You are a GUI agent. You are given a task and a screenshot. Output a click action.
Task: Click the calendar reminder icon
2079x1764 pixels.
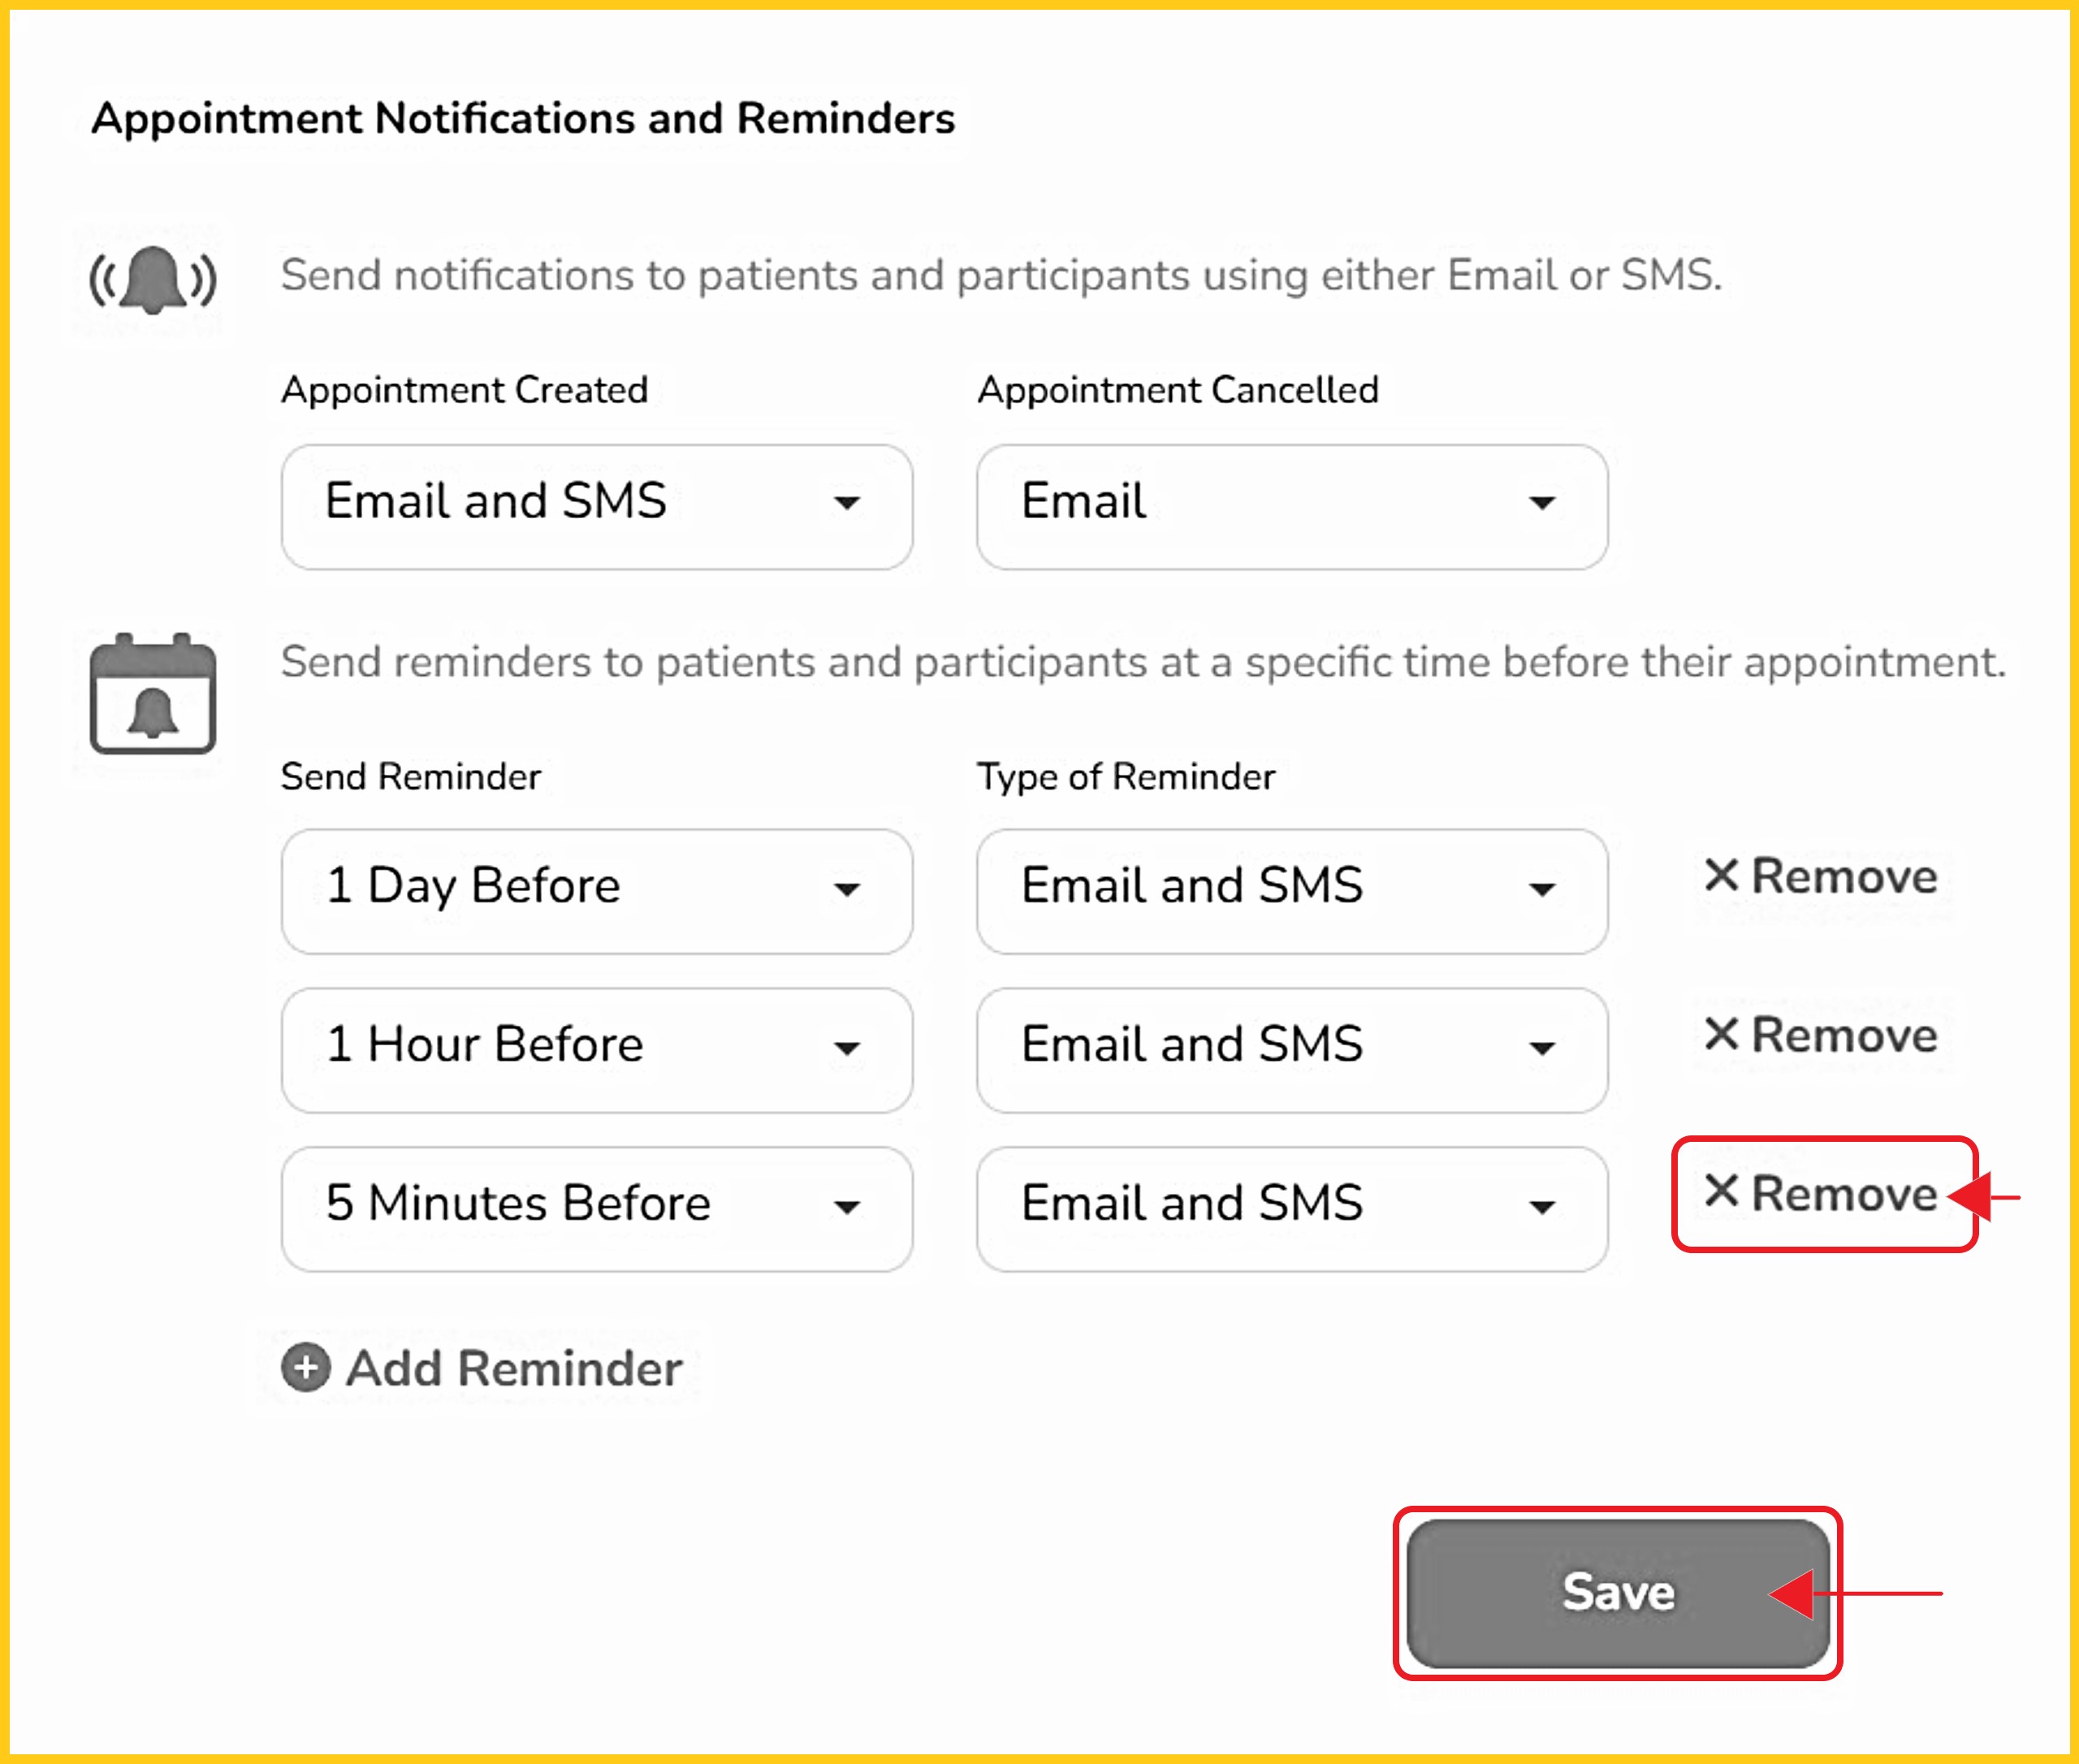click(x=153, y=694)
